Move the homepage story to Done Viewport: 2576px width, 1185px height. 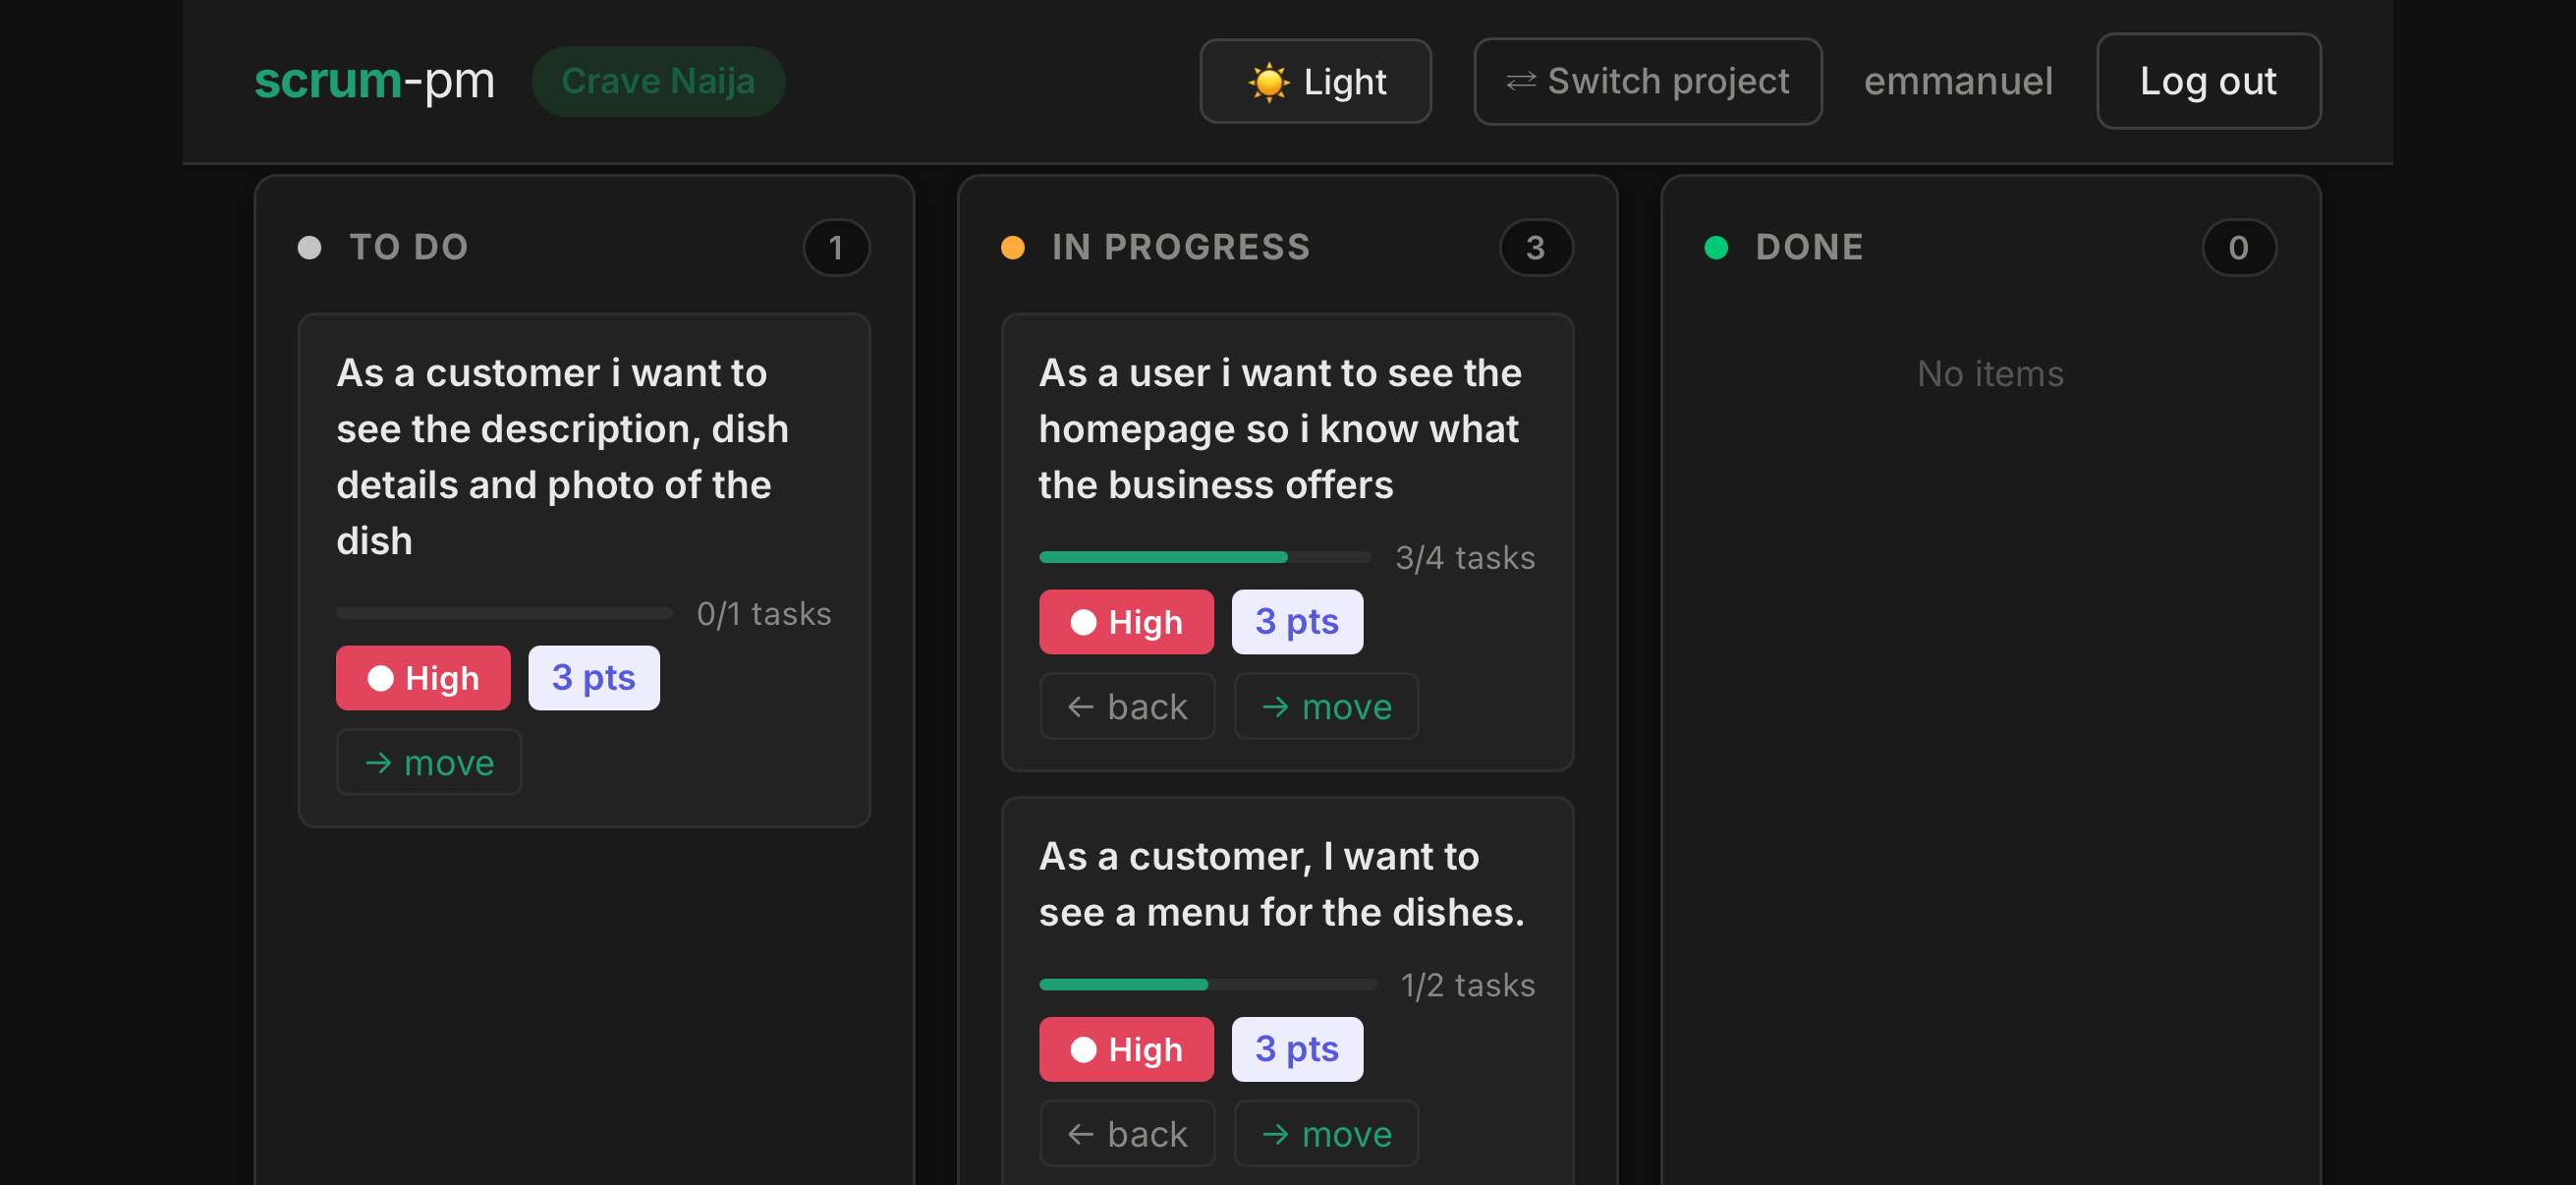[1326, 706]
